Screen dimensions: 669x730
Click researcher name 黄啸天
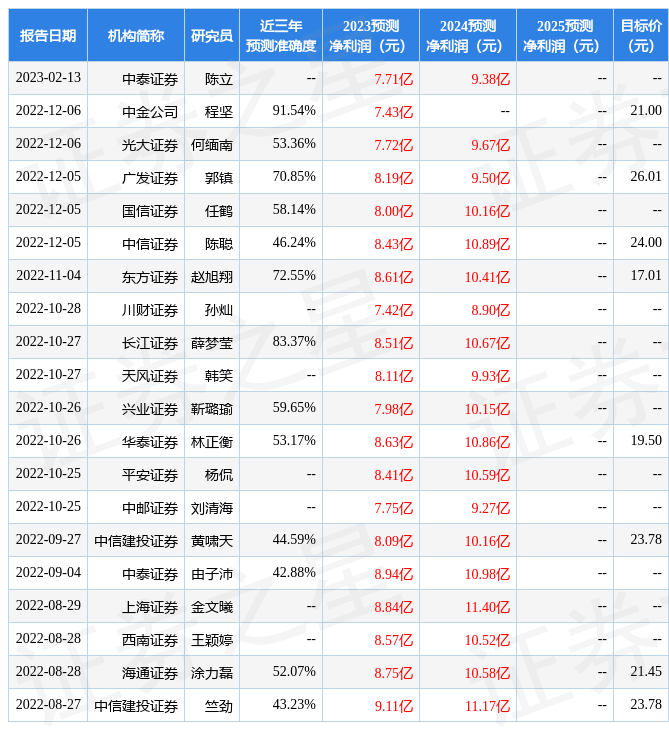coord(212,541)
